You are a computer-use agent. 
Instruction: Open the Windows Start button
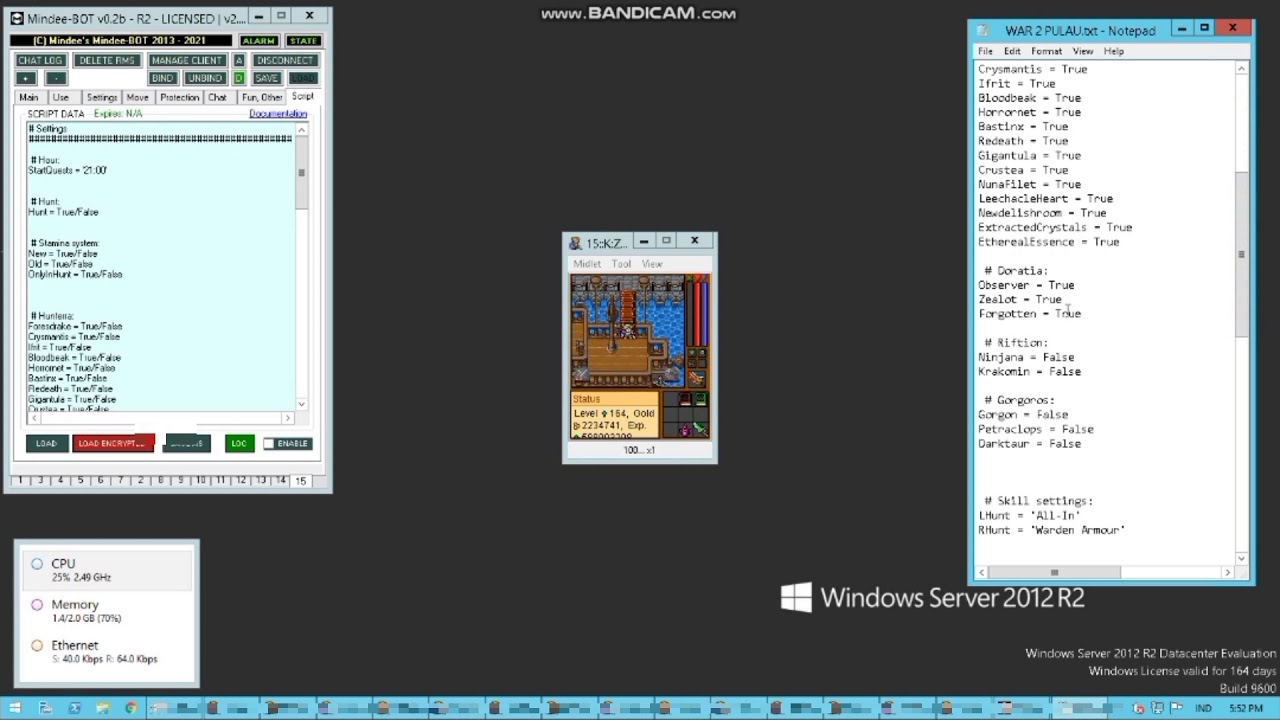coord(15,708)
